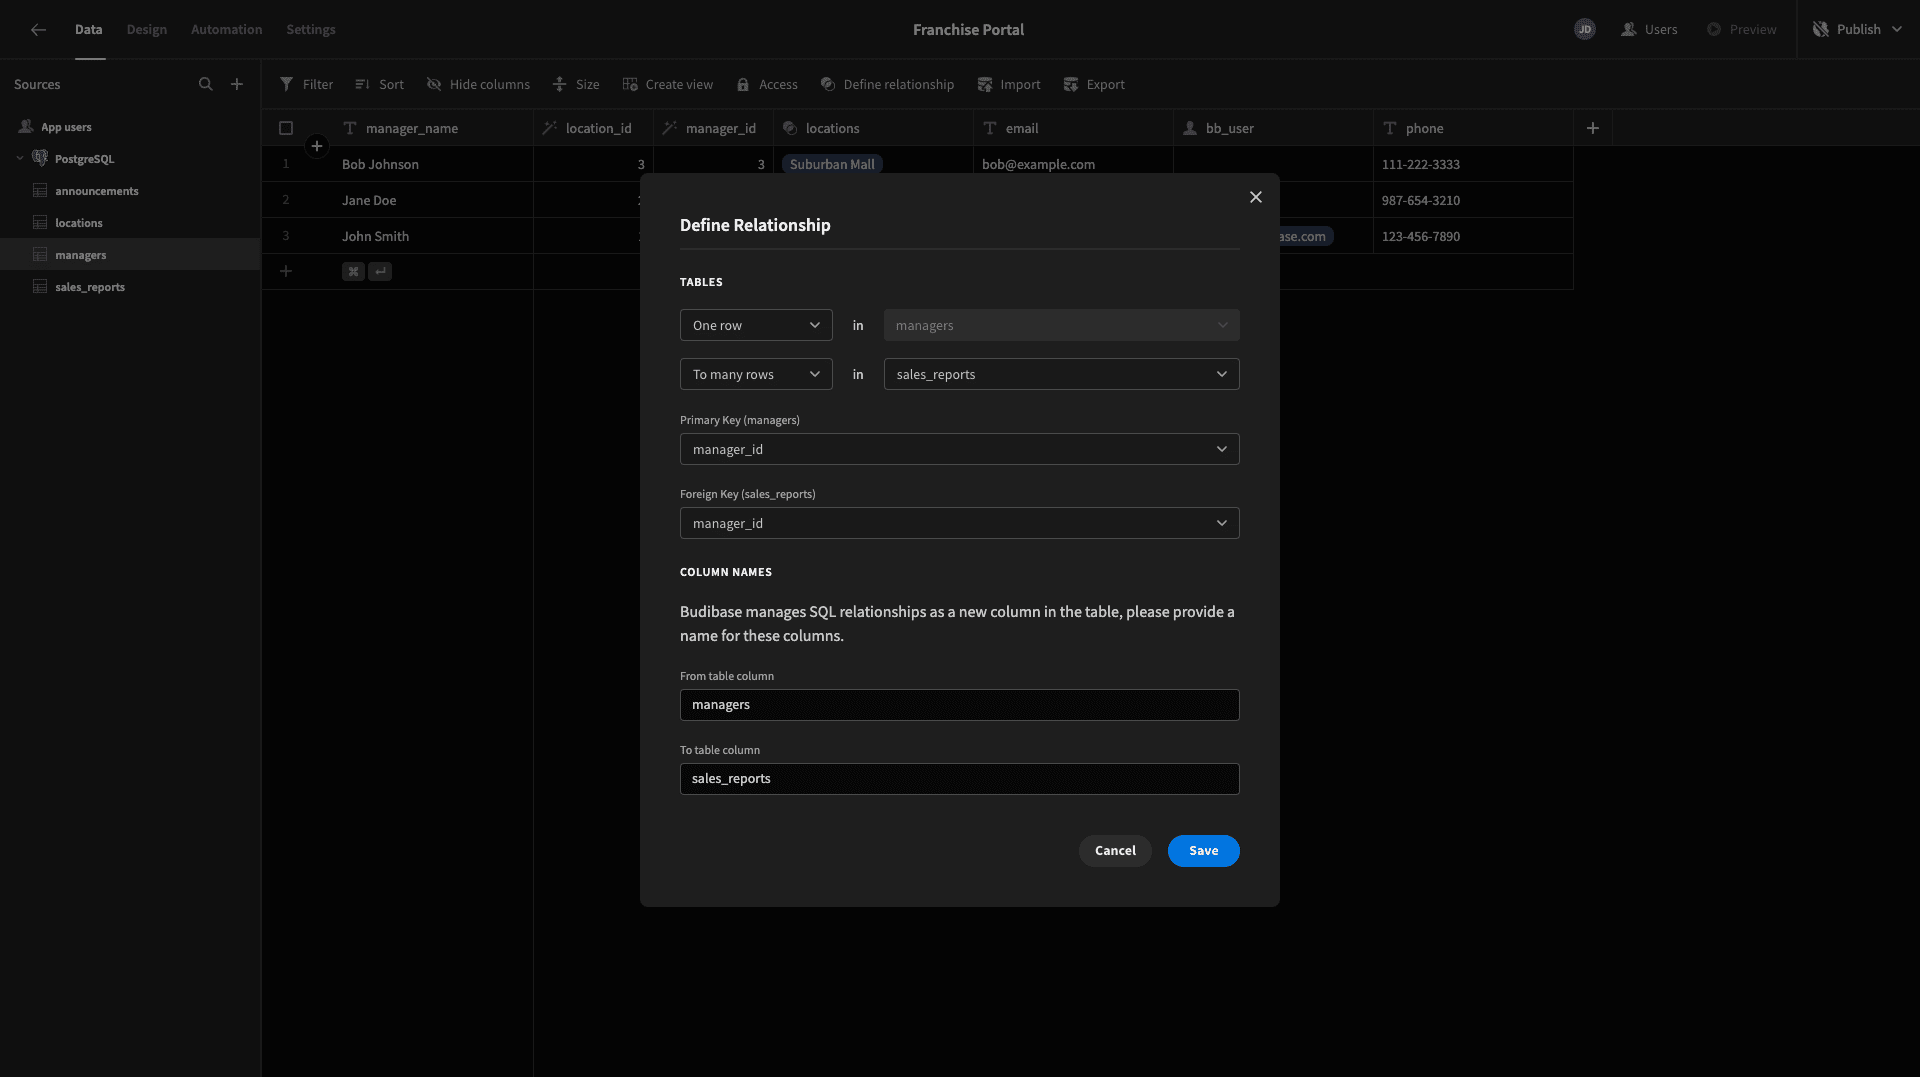Edit the To table column field
The height and width of the screenshot is (1077, 1920).
pos(960,779)
